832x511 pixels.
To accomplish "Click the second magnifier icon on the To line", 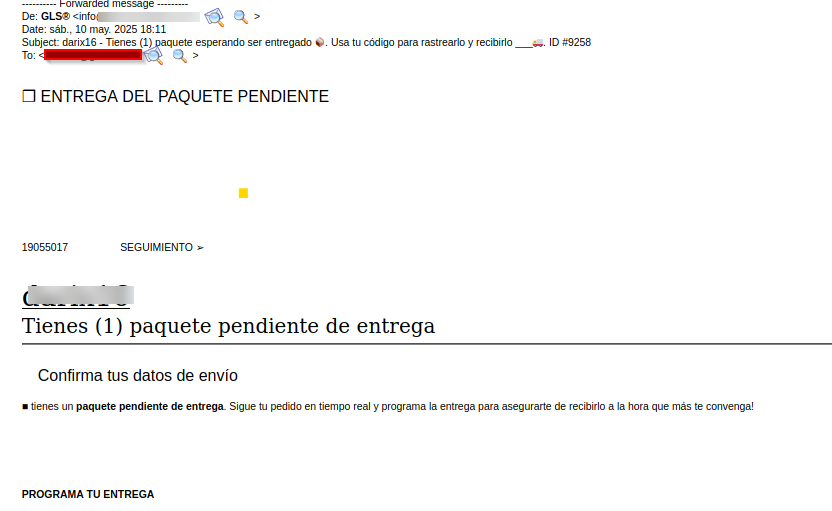I will tap(180, 56).
